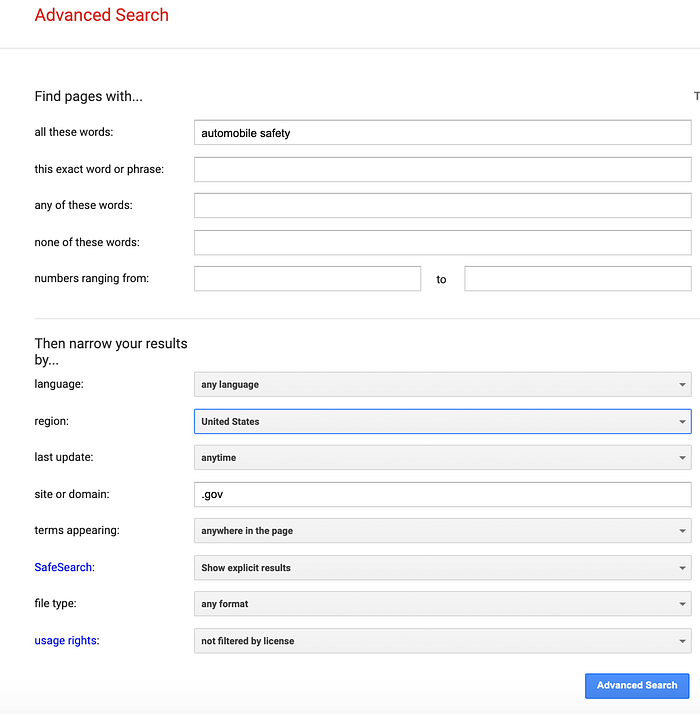Screen dimensions: 700x714
Task: Expand the last update dropdown showing 'anytime'
Action: click(x=442, y=458)
